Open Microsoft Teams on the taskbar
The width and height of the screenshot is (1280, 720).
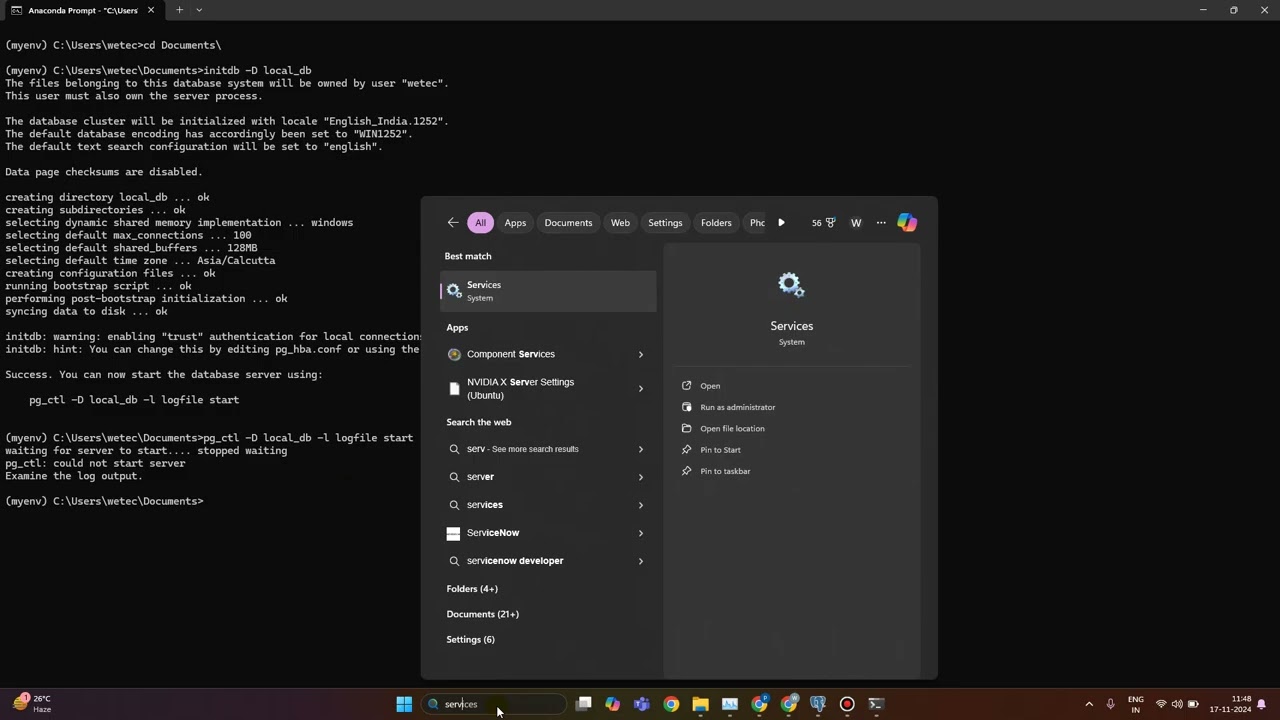click(x=642, y=704)
